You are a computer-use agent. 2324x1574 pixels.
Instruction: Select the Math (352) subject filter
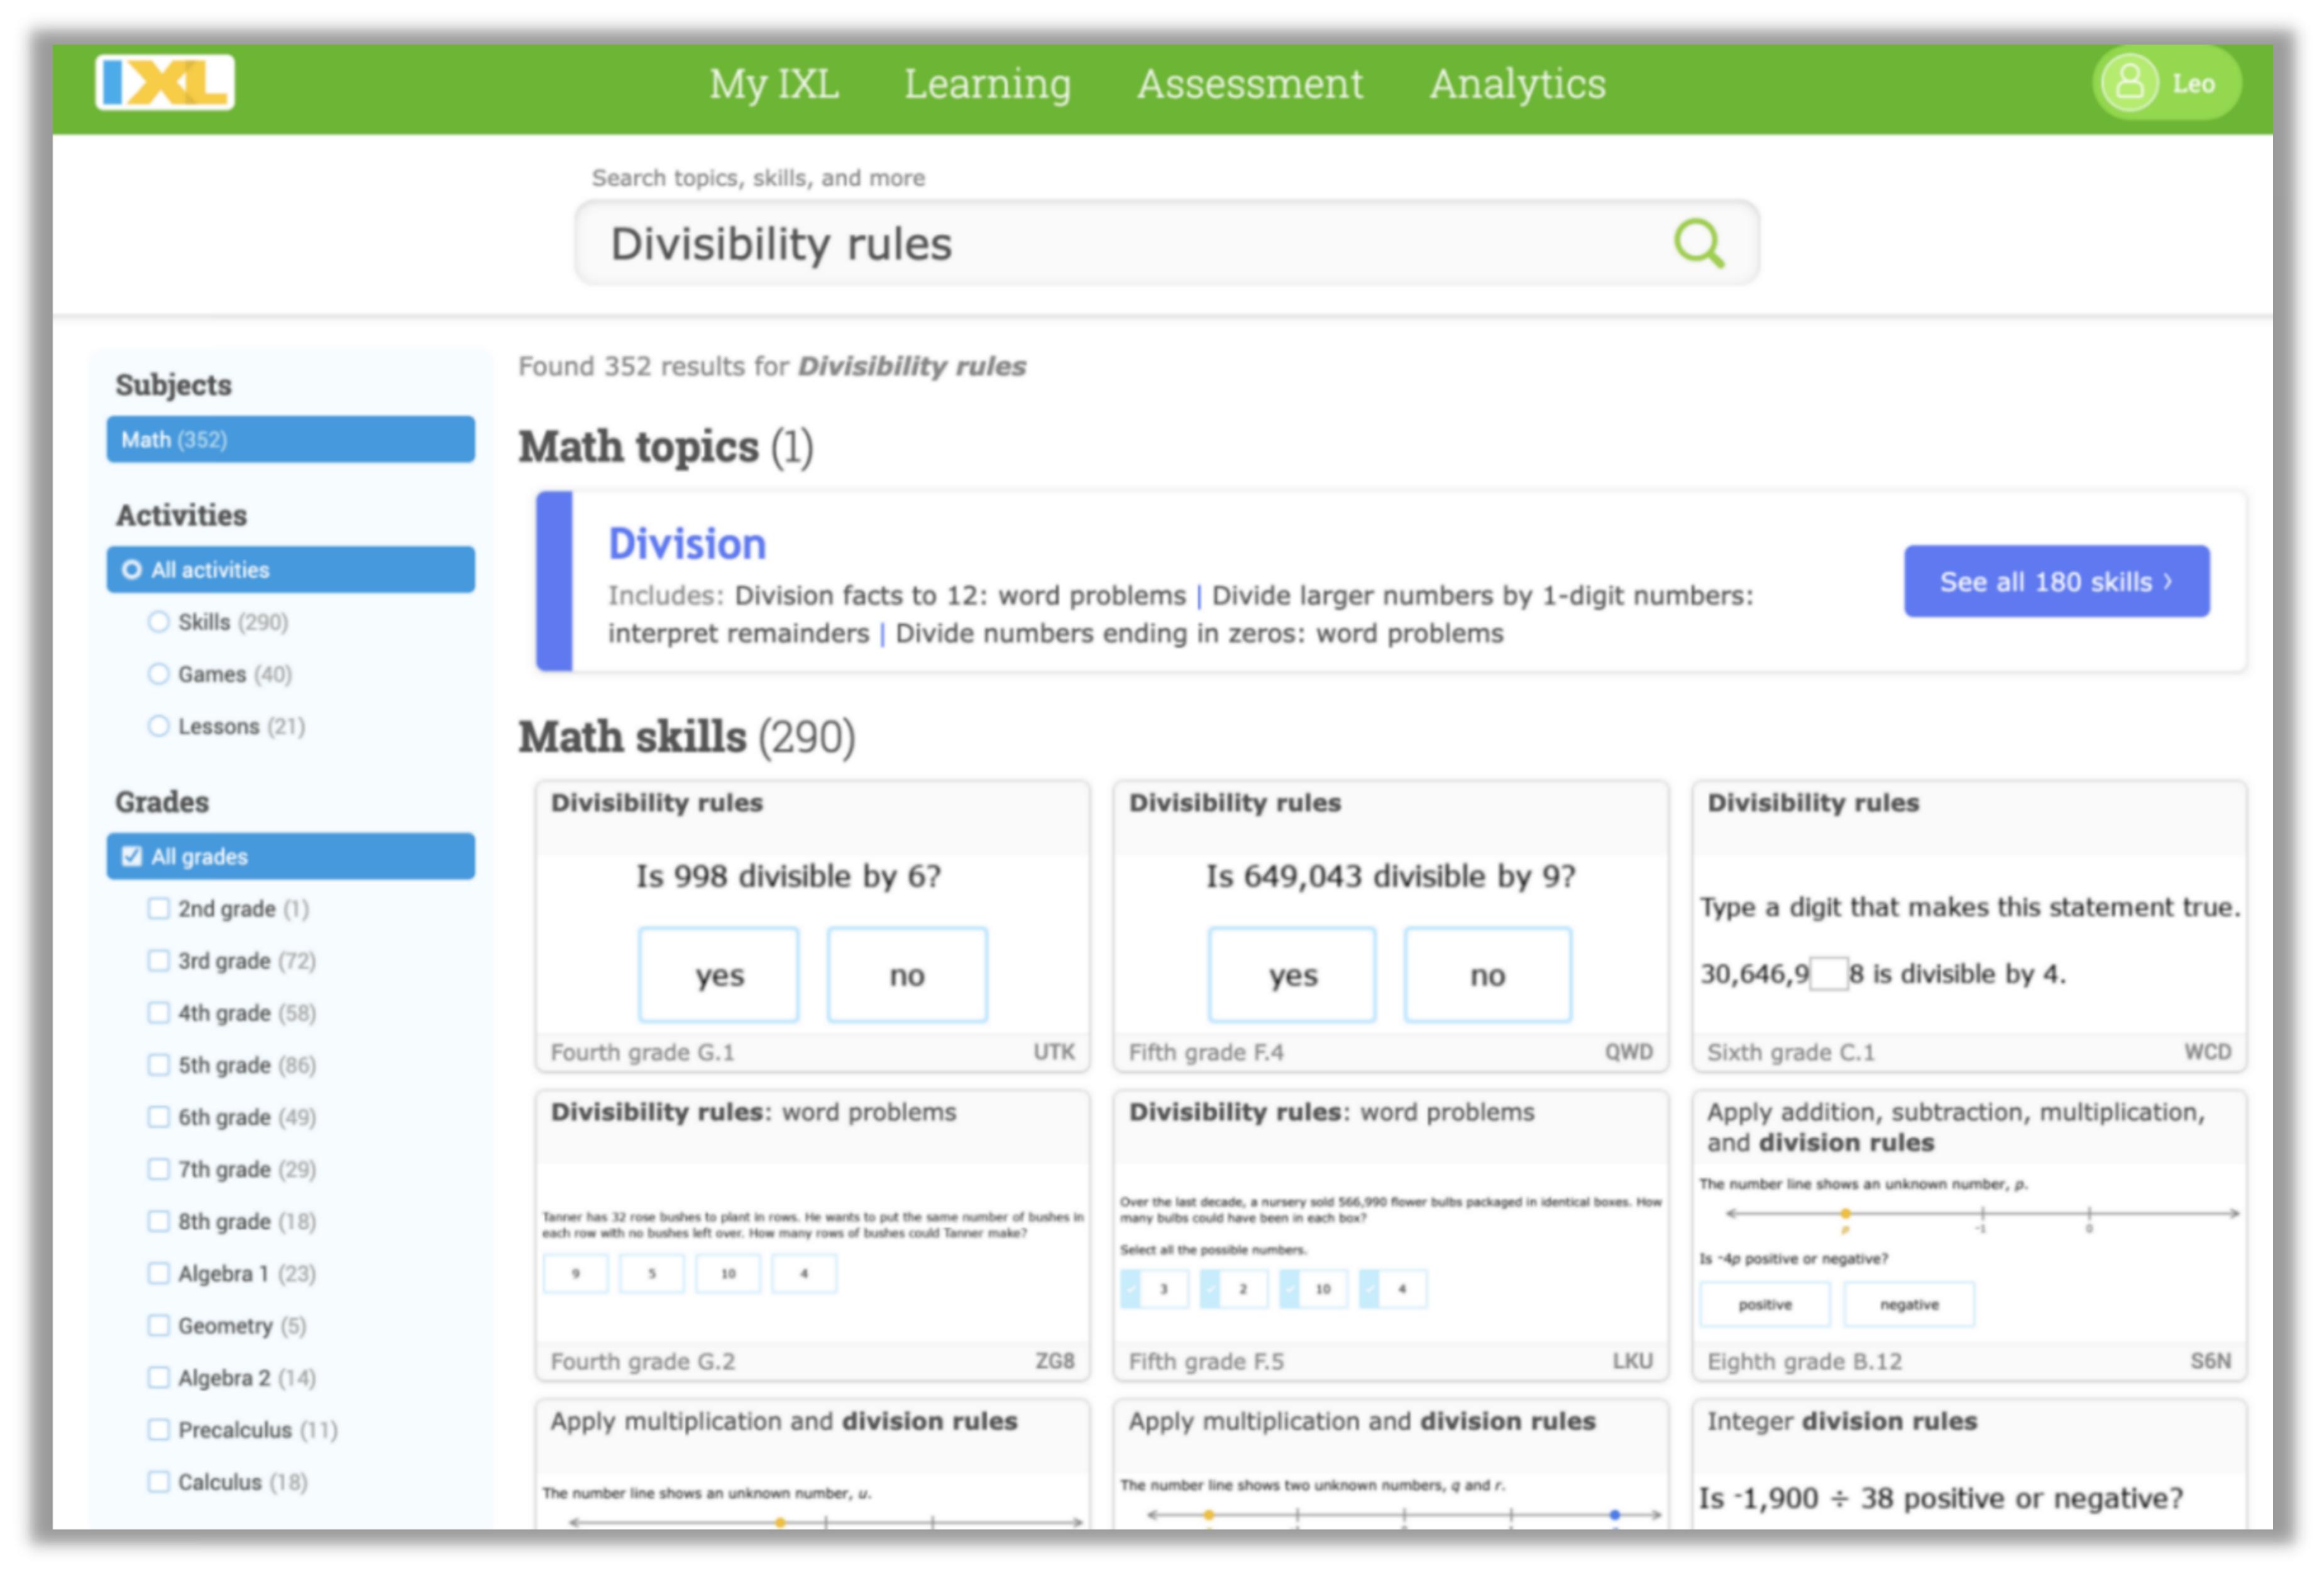pyautogui.click(x=291, y=439)
